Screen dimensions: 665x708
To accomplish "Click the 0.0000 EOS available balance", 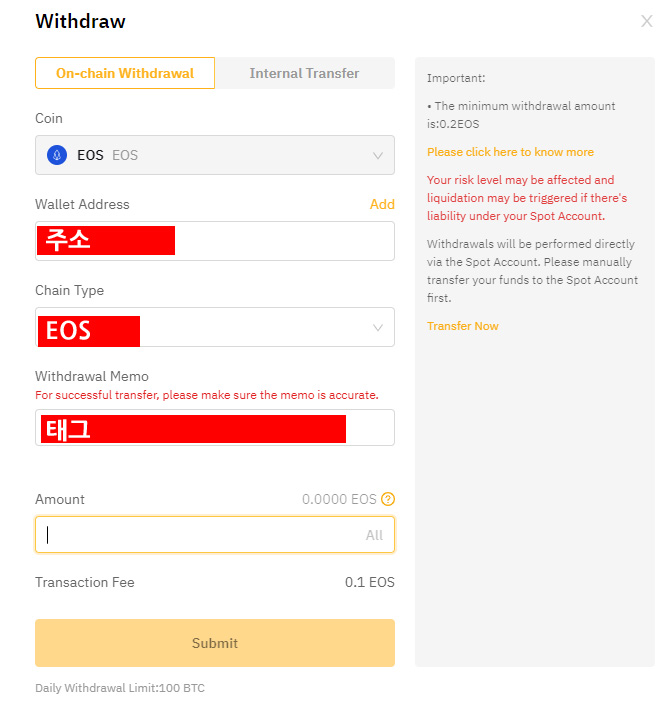I will (339, 499).
